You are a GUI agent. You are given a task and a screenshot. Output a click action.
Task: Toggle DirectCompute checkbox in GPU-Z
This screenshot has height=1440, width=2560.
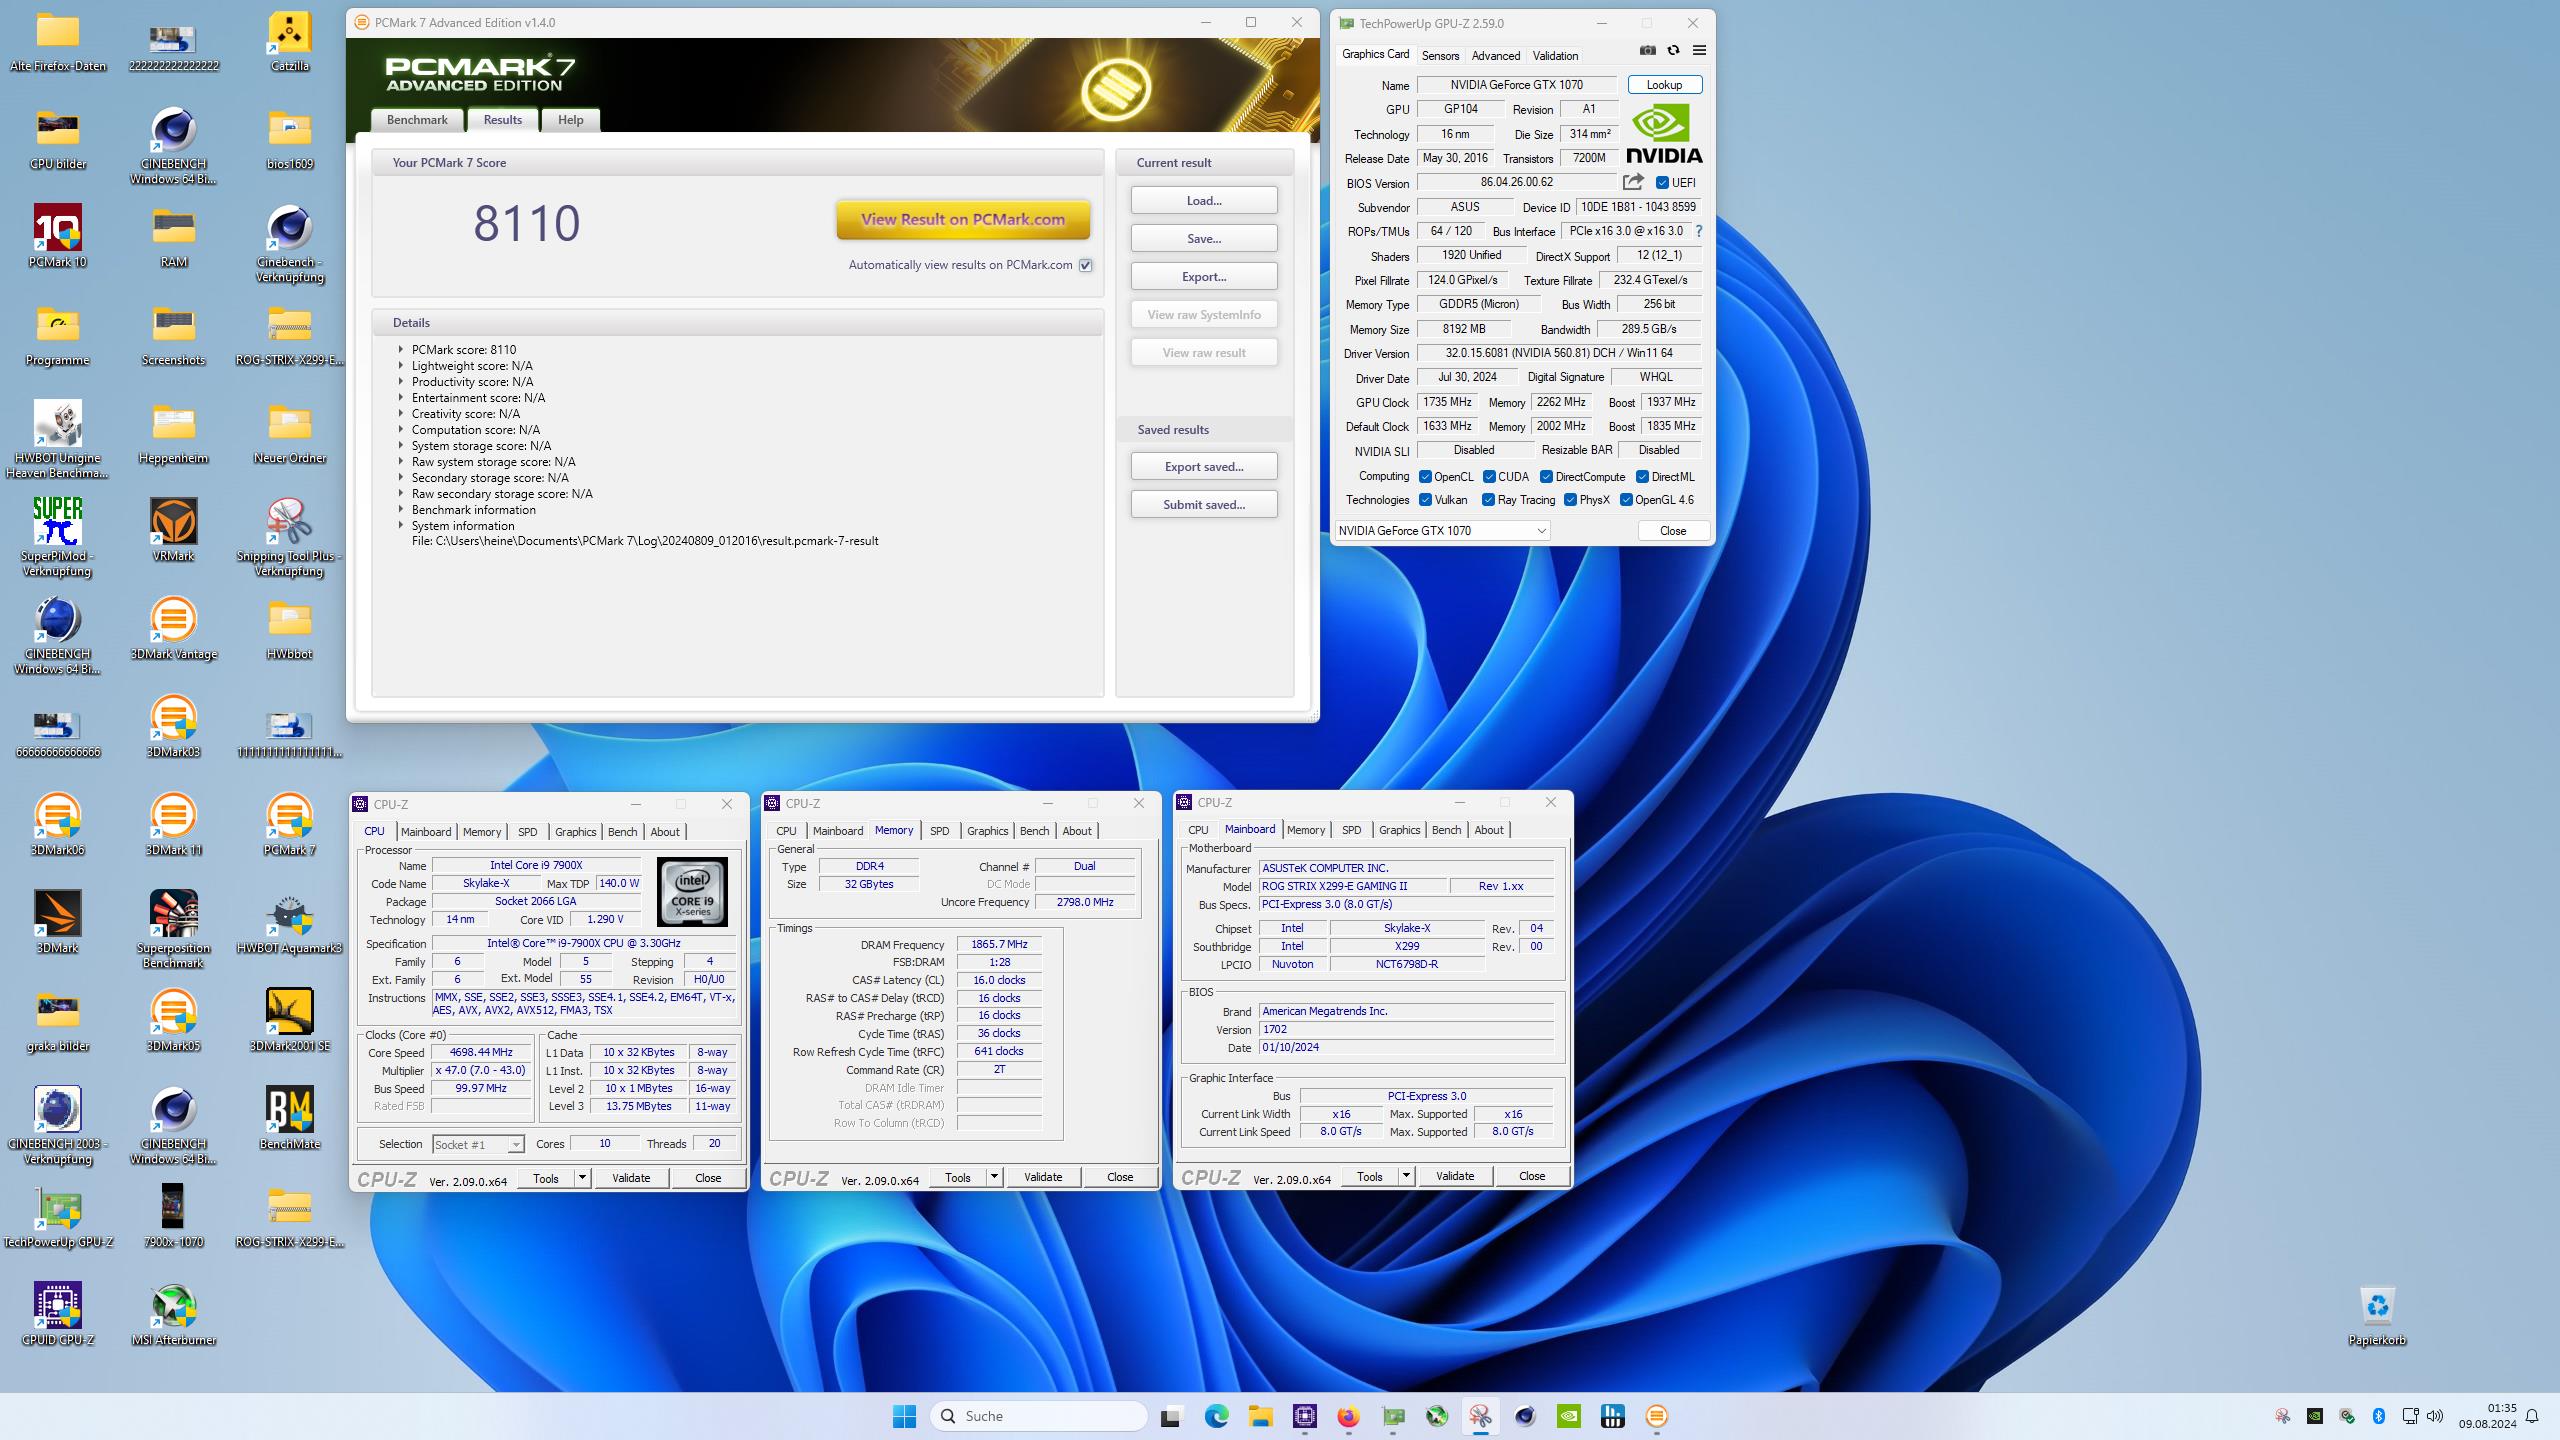[1546, 477]
